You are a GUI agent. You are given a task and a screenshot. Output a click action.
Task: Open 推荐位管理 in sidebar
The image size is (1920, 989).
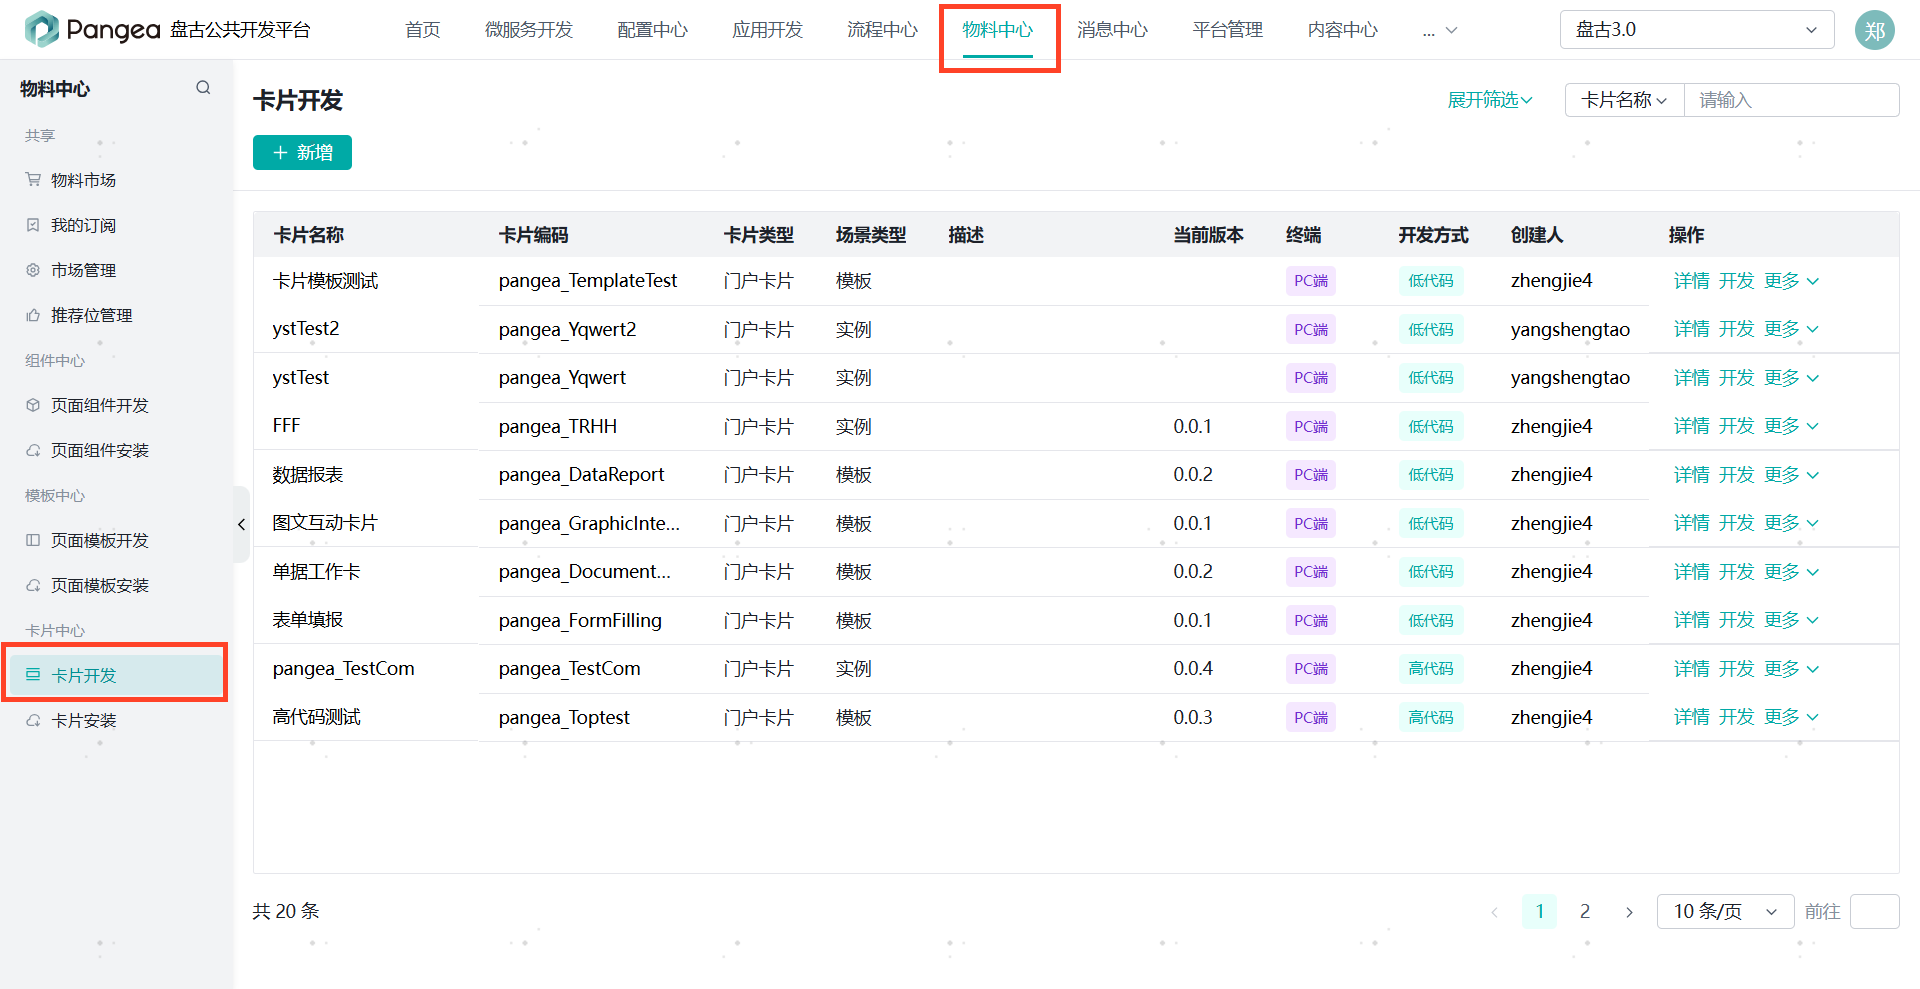point(92,315)
